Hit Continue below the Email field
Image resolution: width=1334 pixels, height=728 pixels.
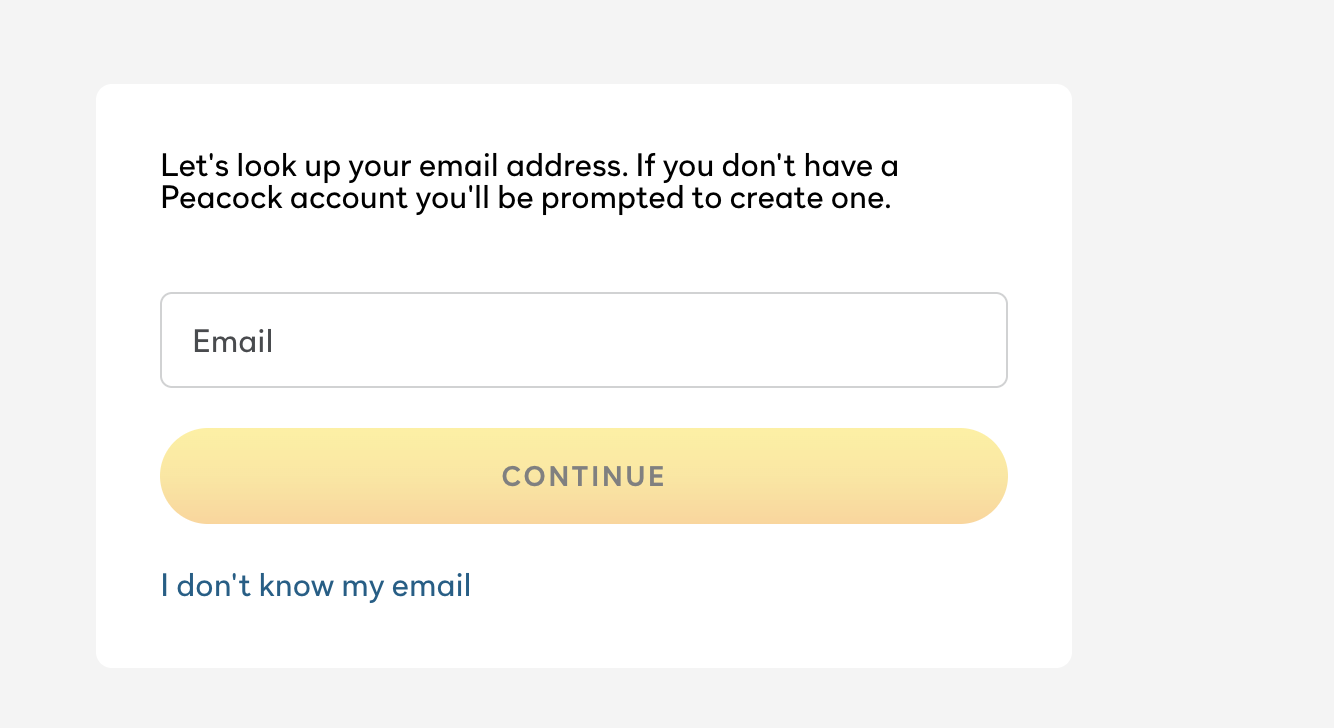point(583,476)
